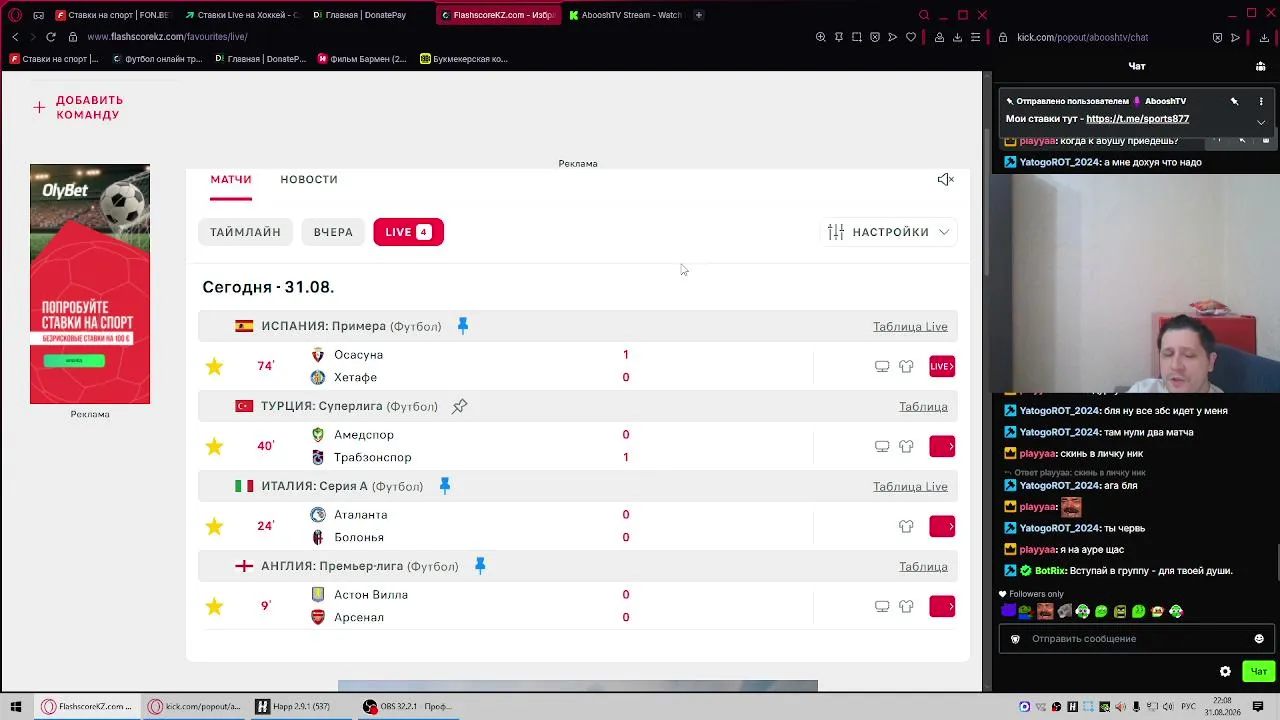The height and width of the screenshot is (720, 1280).
Task: View lineups shirt icon for Aston Villa match
Action: [x=906, y=606]
